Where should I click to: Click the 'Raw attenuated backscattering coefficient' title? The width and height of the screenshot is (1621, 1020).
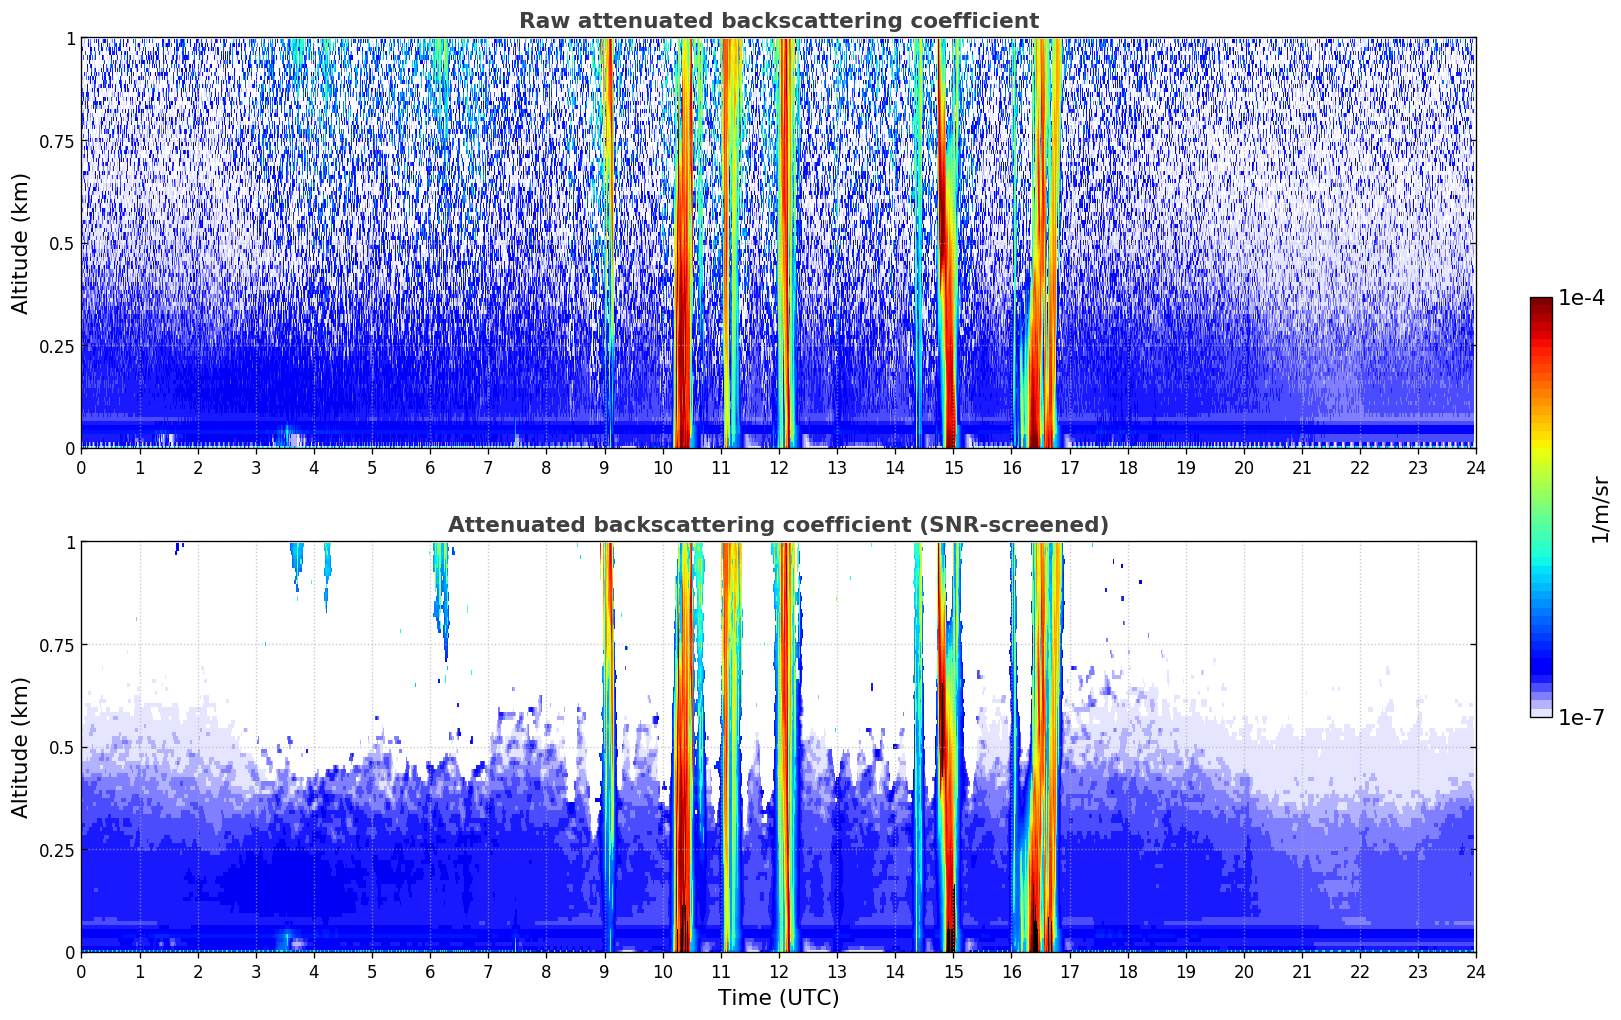point(778,21)
